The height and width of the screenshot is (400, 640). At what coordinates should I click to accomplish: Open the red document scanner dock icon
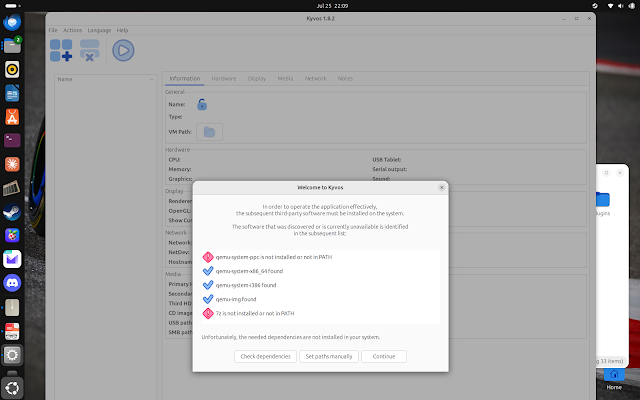click(x=12, y=331)
